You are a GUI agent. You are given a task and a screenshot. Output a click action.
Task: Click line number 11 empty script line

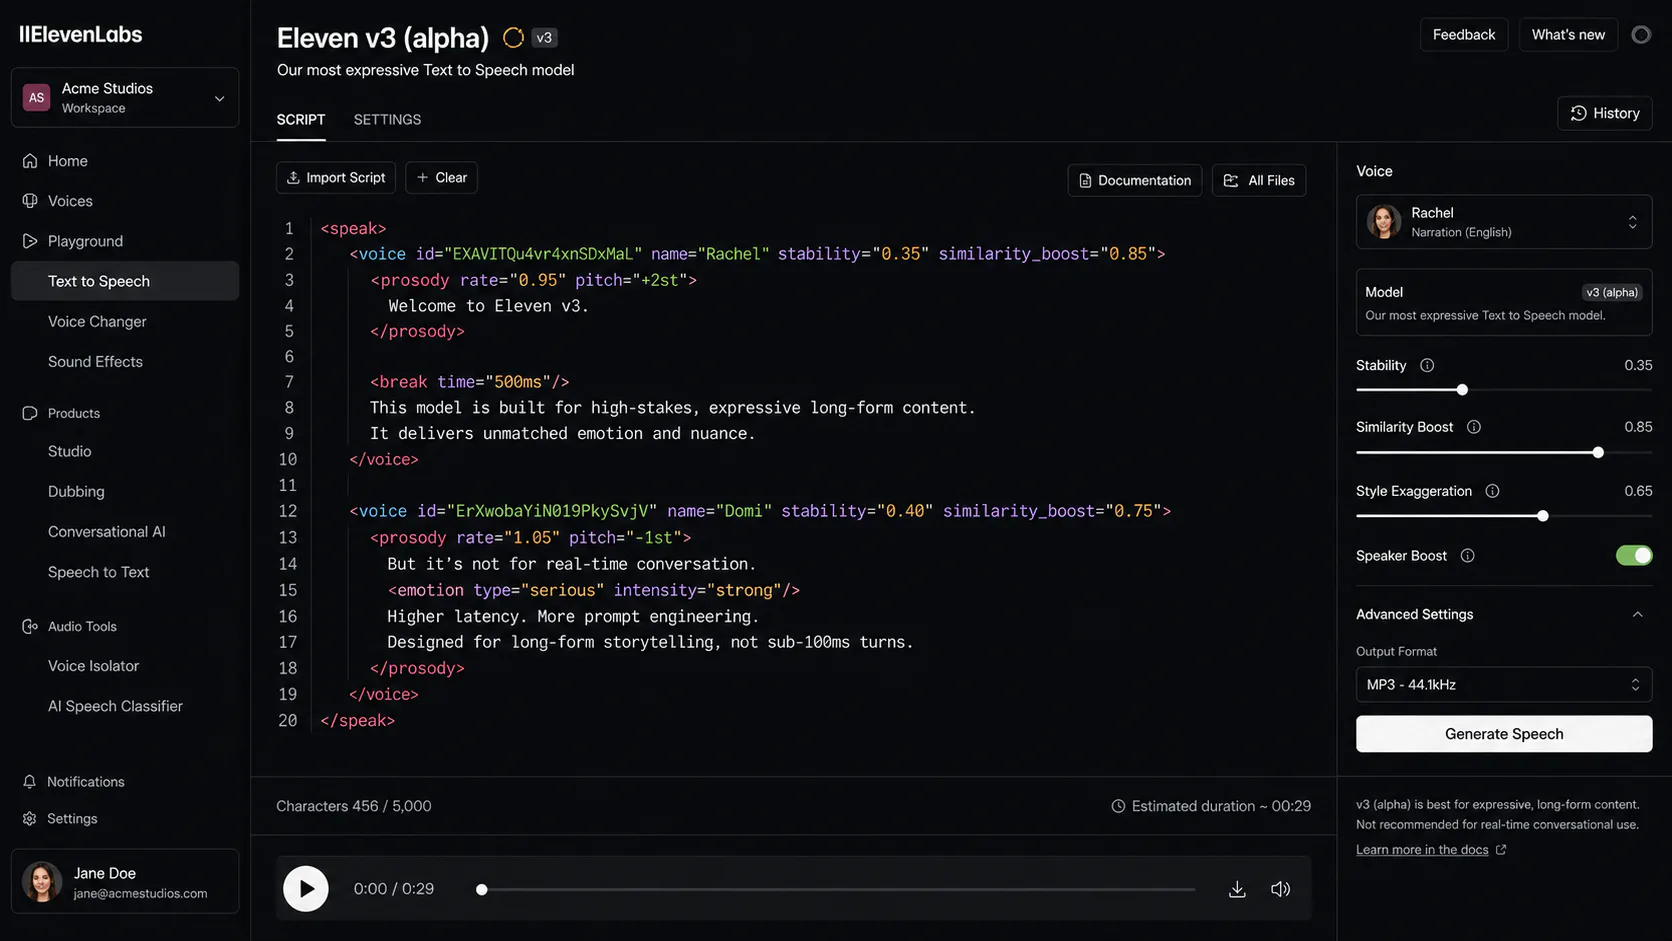[x=288, y=485]
